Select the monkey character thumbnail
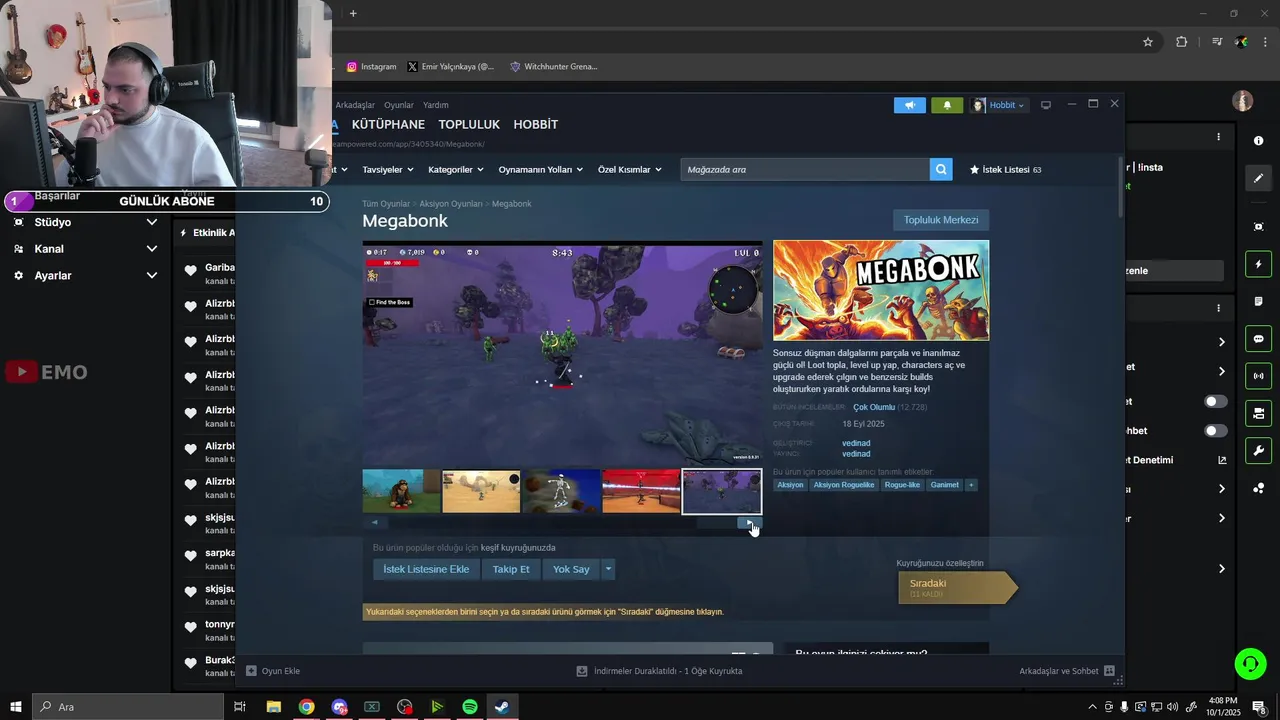 401,491
